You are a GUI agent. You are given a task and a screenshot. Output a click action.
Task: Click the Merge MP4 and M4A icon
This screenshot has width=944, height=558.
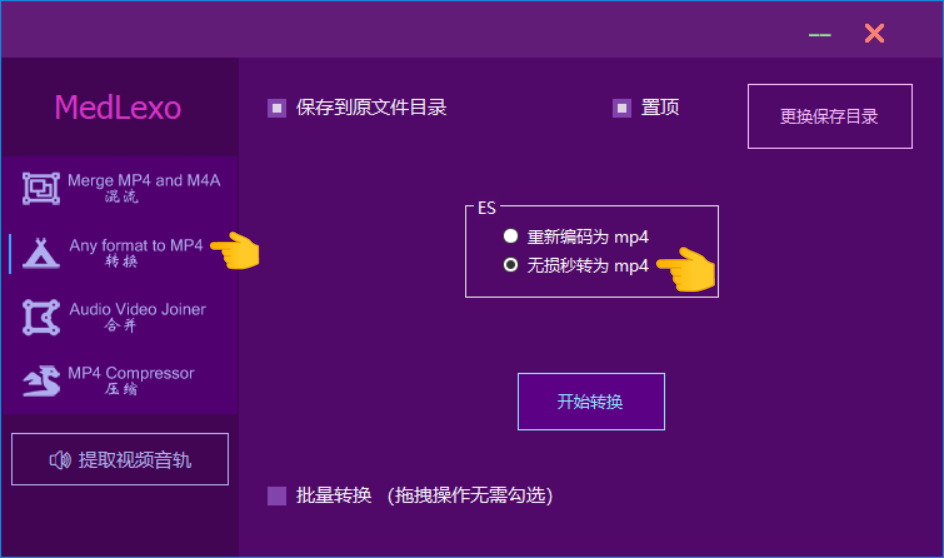coord(41,188)
